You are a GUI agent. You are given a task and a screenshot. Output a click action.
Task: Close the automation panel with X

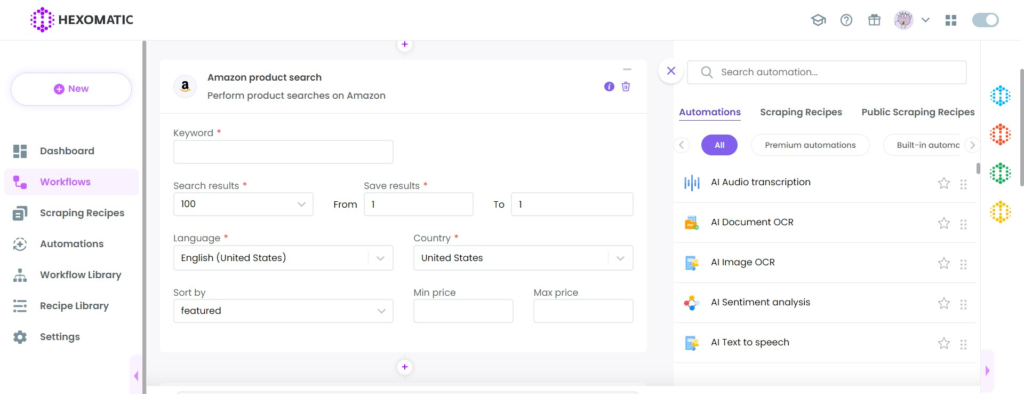pyautogui.click(x=671, y=71)
